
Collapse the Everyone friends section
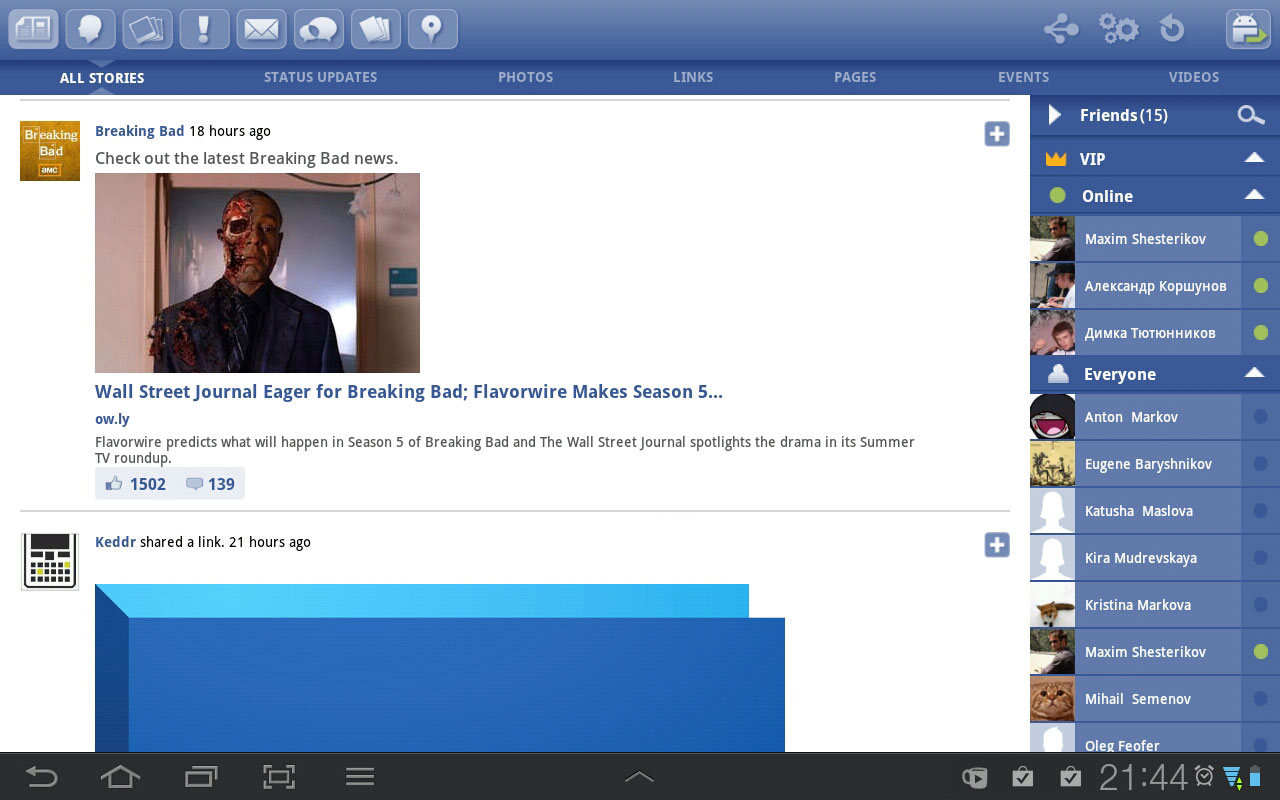coord(1254,373)
